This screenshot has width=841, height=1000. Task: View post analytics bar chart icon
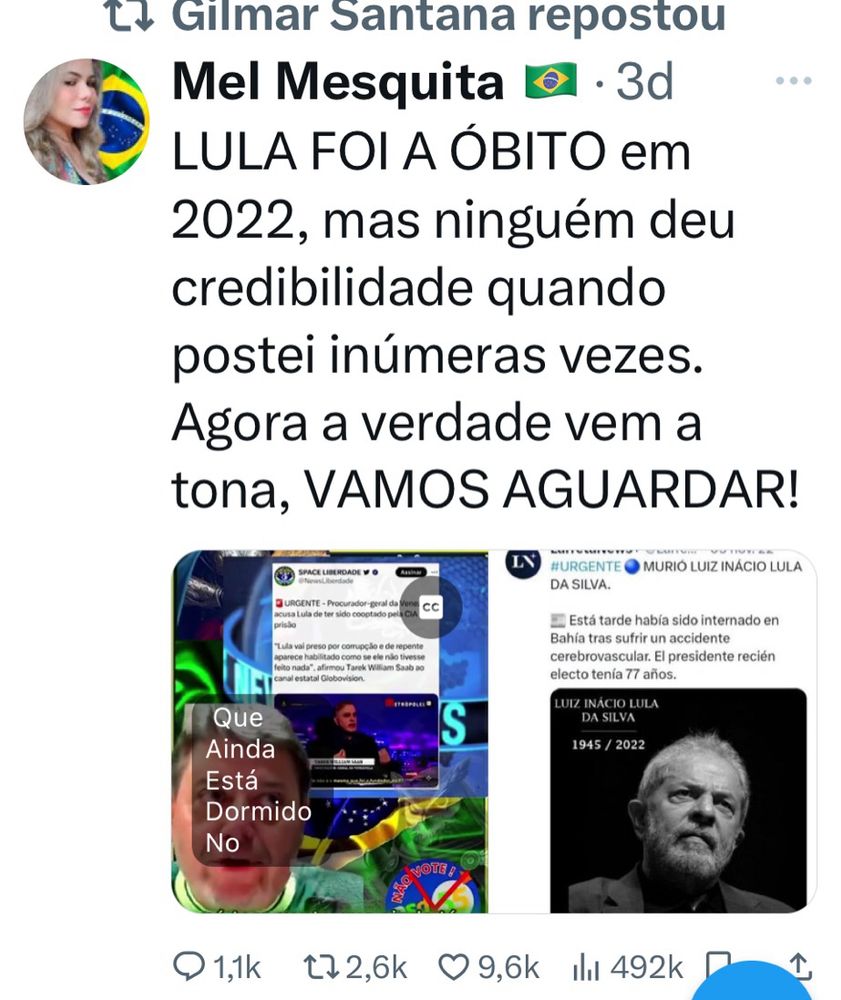586,967
